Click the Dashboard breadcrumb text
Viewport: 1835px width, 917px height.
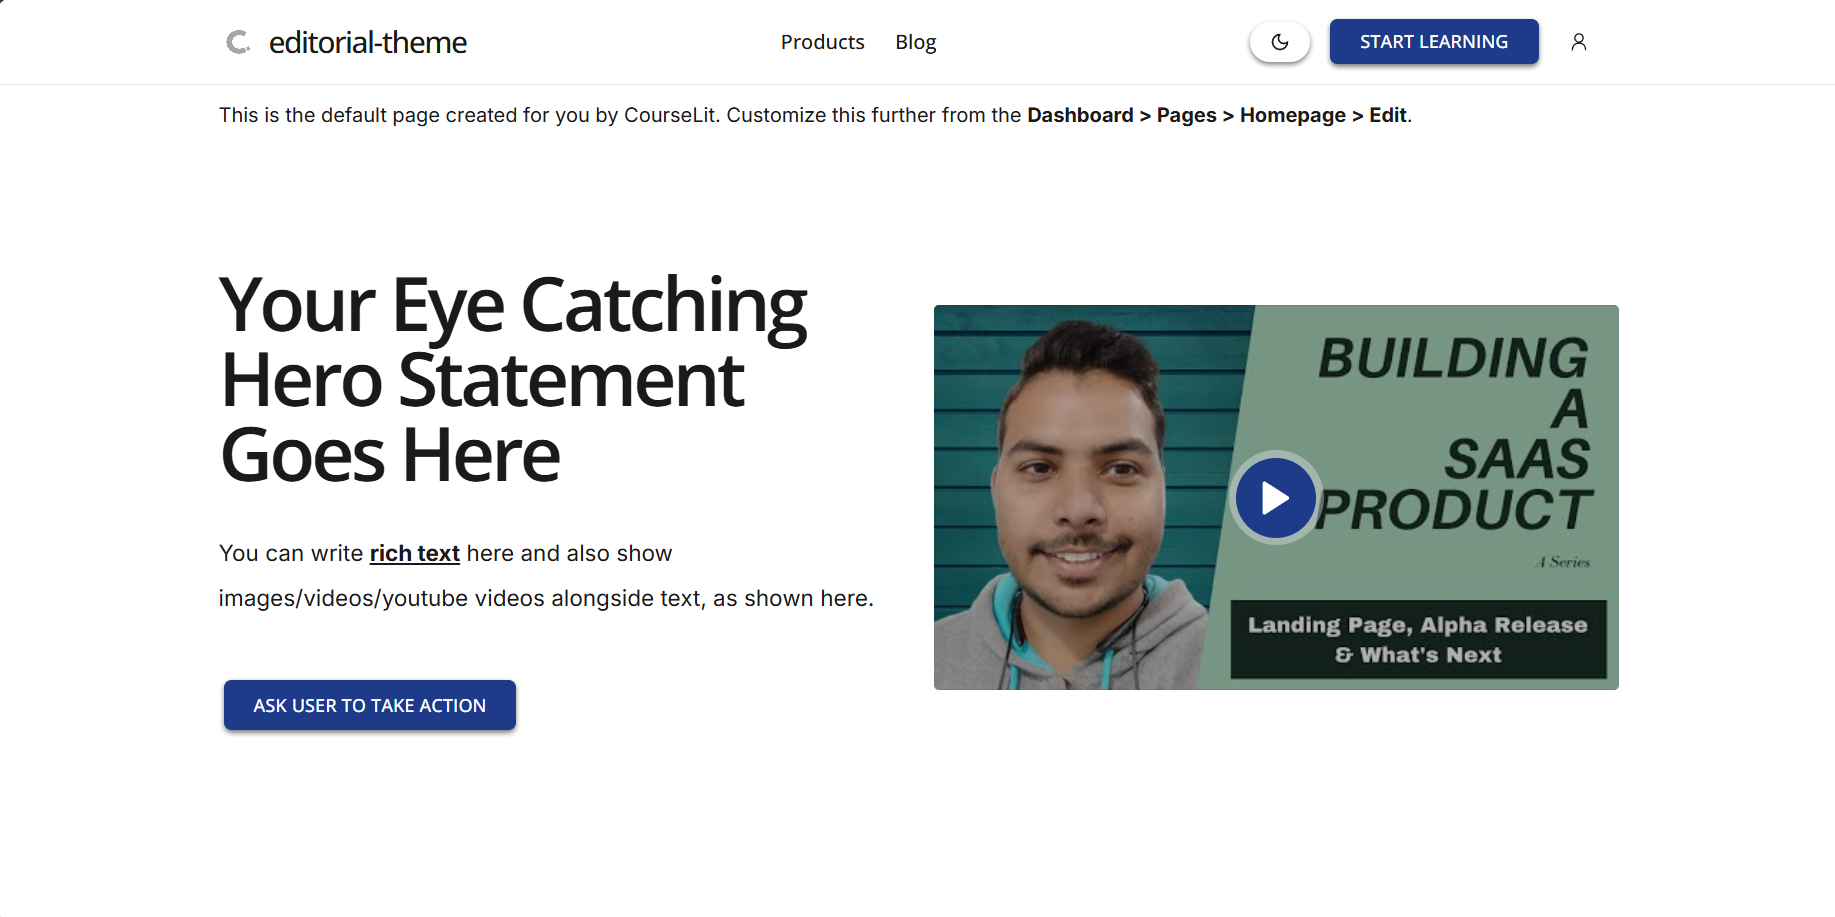[1080, 115]
